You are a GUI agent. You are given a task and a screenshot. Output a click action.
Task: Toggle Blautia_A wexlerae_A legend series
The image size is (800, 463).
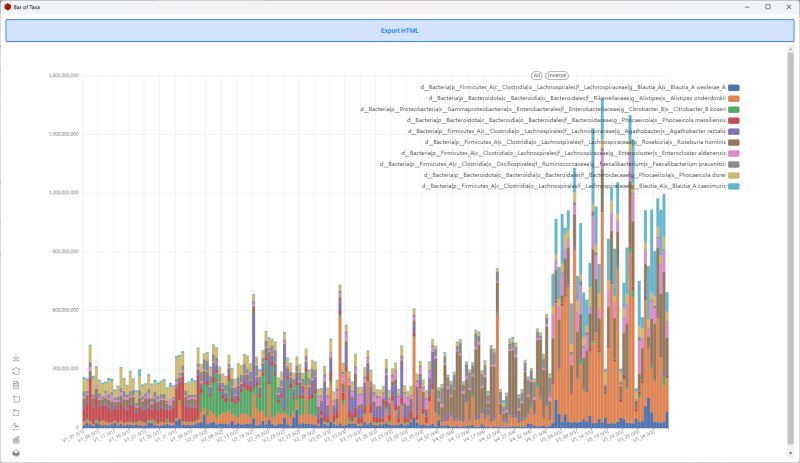(580, 87)
